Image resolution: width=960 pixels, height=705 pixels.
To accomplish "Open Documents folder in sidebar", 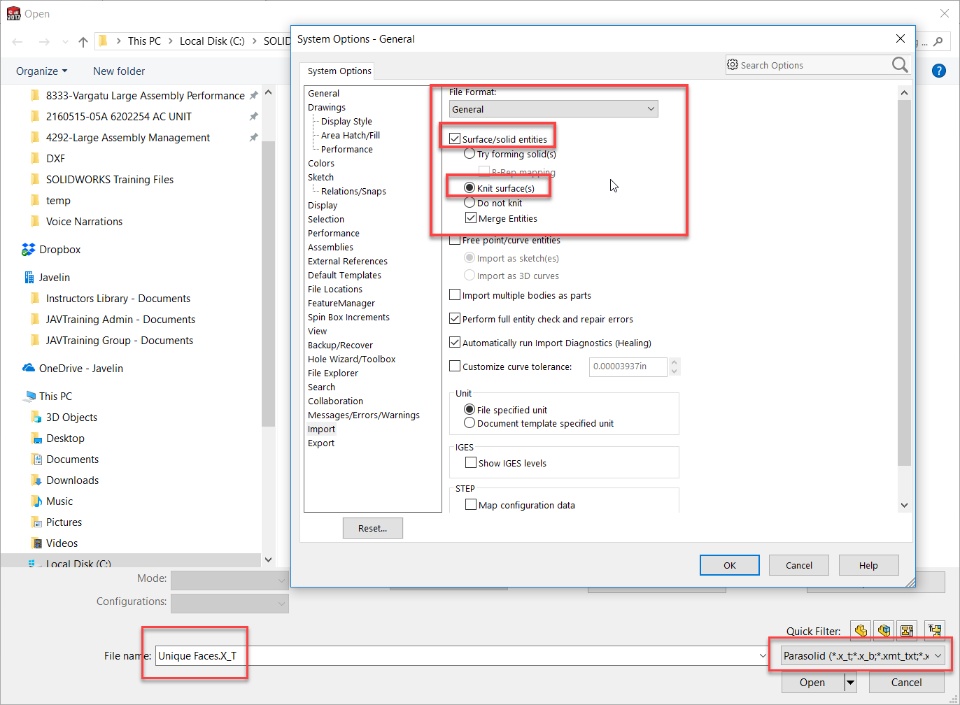I will pos(65,459).
